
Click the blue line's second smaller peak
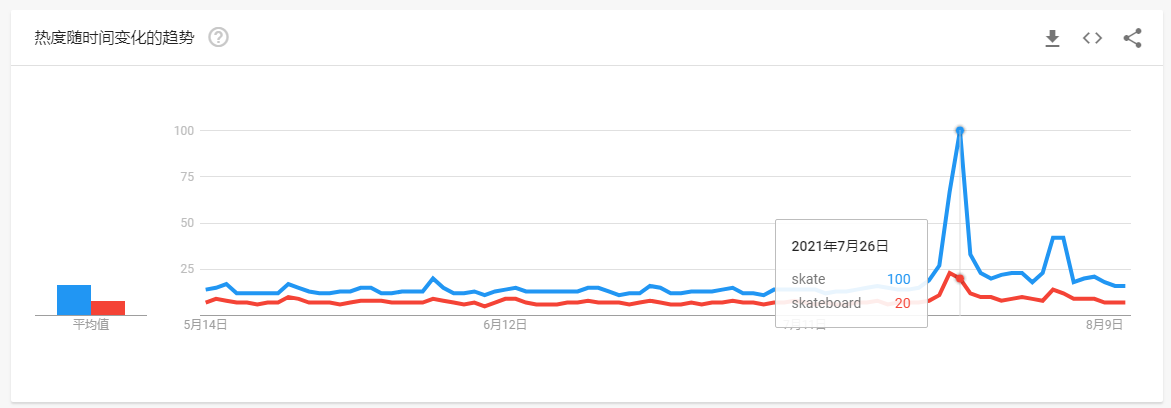(x=1057, y=238)
